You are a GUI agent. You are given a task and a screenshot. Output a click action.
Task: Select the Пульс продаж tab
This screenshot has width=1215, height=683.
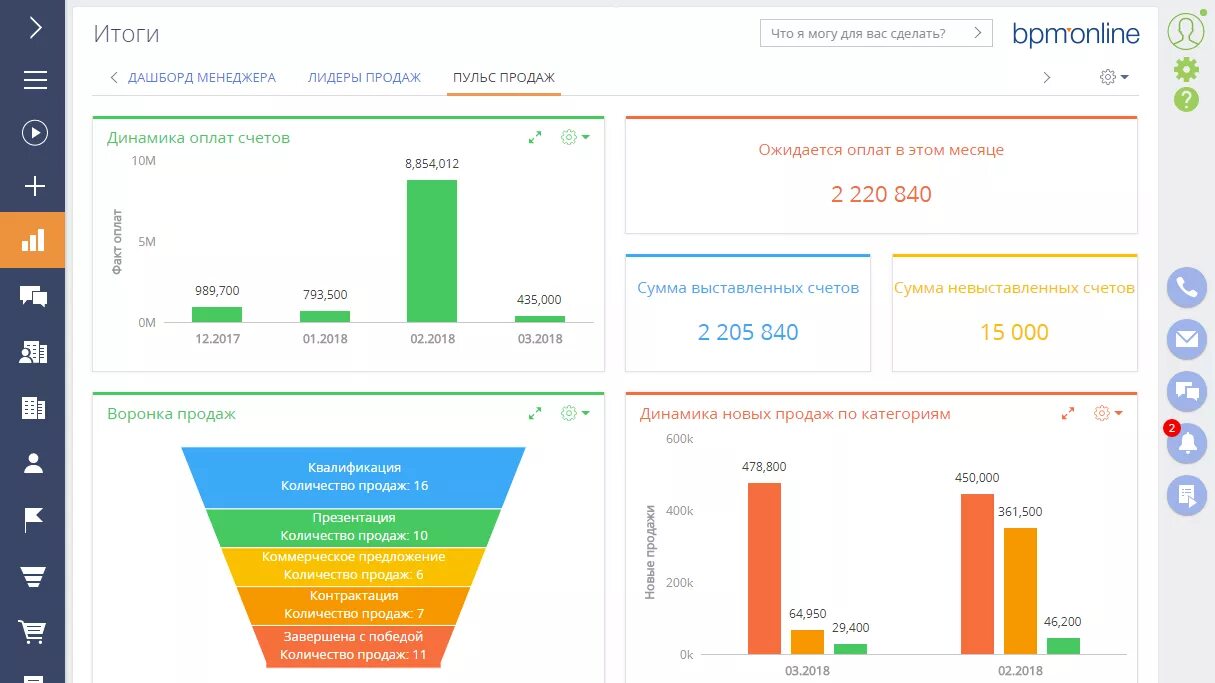(504, 77)
